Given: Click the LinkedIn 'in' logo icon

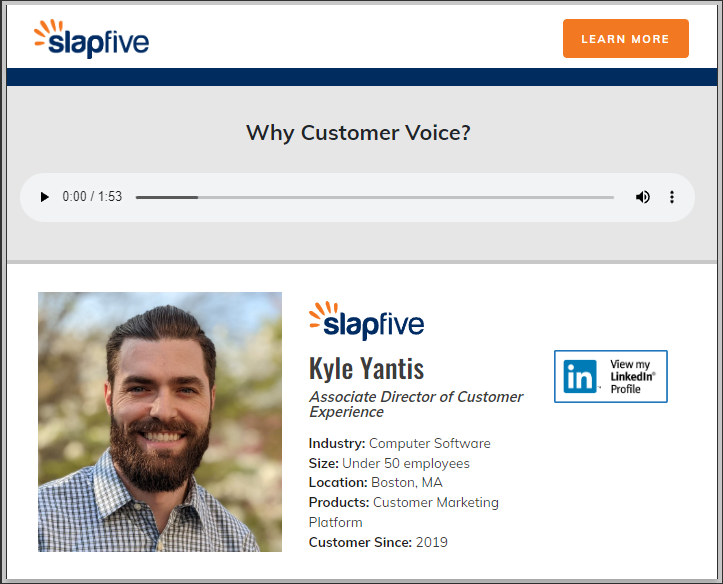Looking at the screenshot, I should pyautogui.click(x=579, y=376).
